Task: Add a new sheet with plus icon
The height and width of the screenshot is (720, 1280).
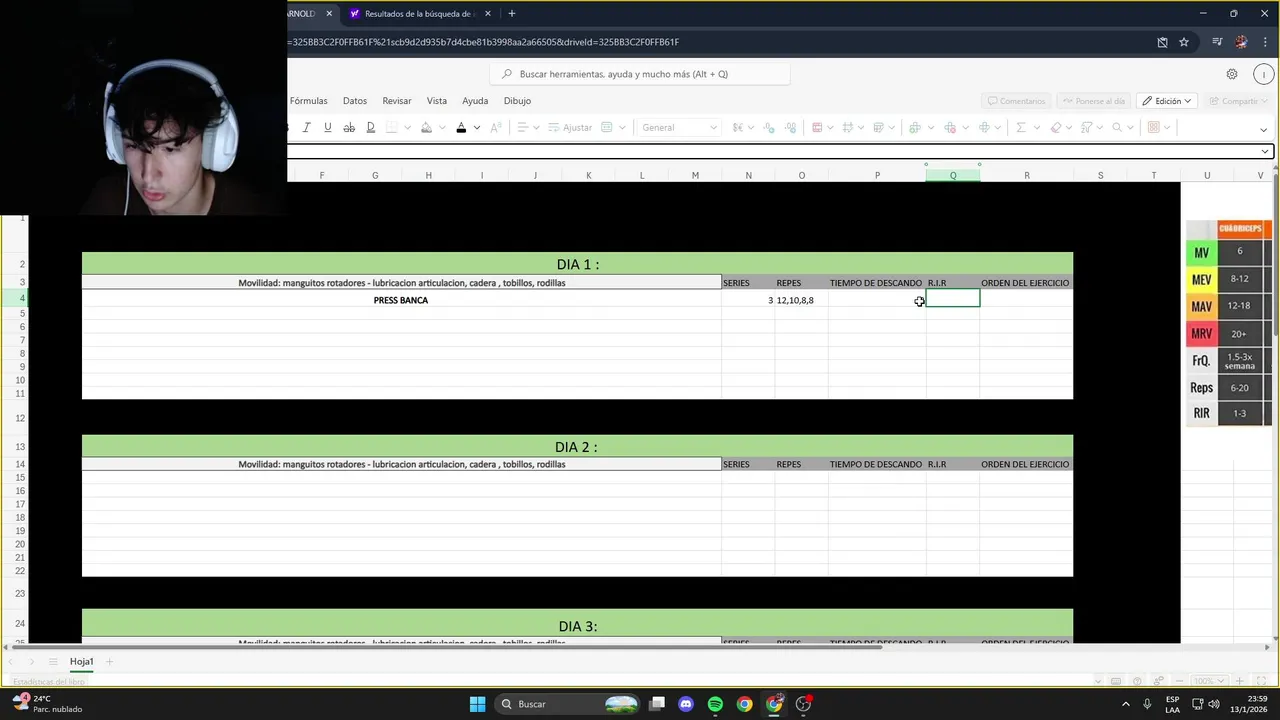Action: click(110, 662)
